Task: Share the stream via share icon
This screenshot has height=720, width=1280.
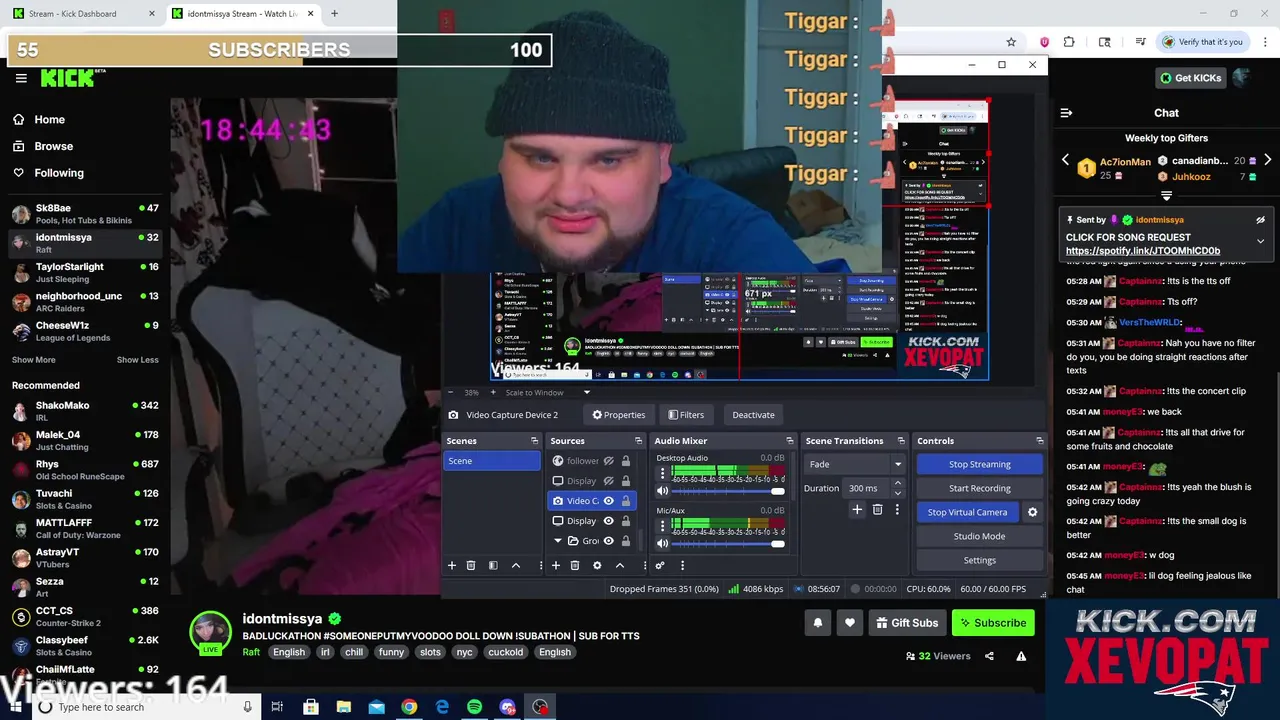Action: [x=989, y=656]
